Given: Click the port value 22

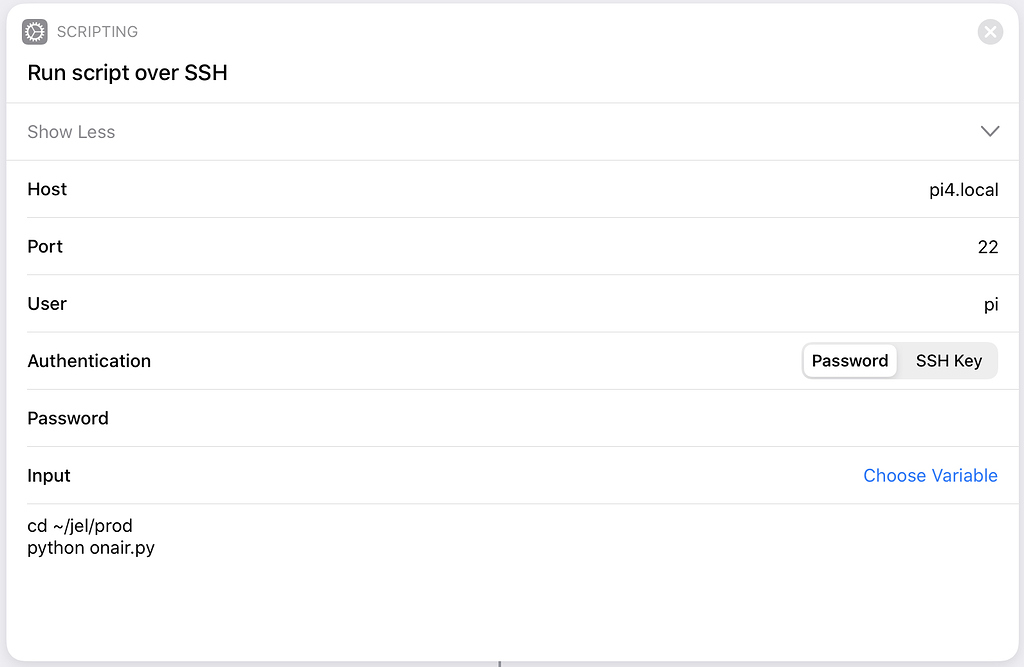Looking at the screenshot, I should [987, 247].
